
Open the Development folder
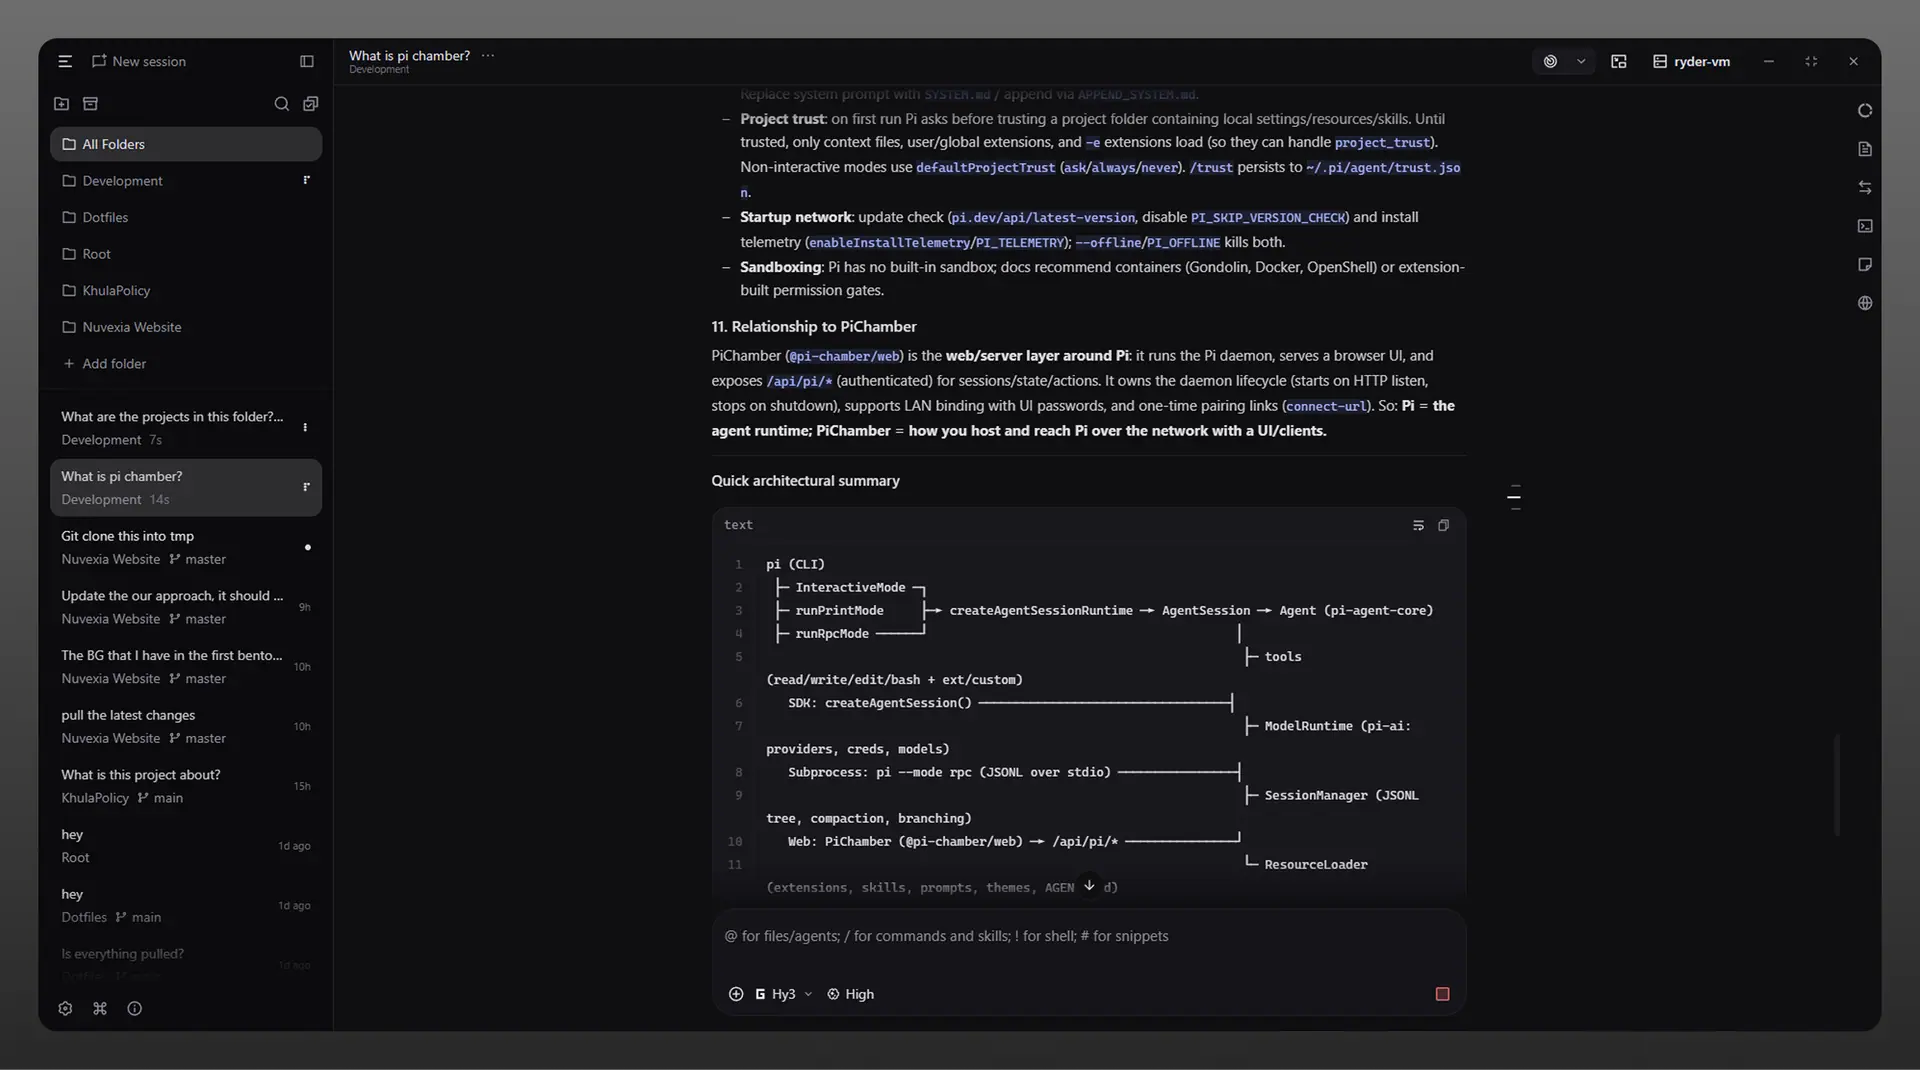186,181
